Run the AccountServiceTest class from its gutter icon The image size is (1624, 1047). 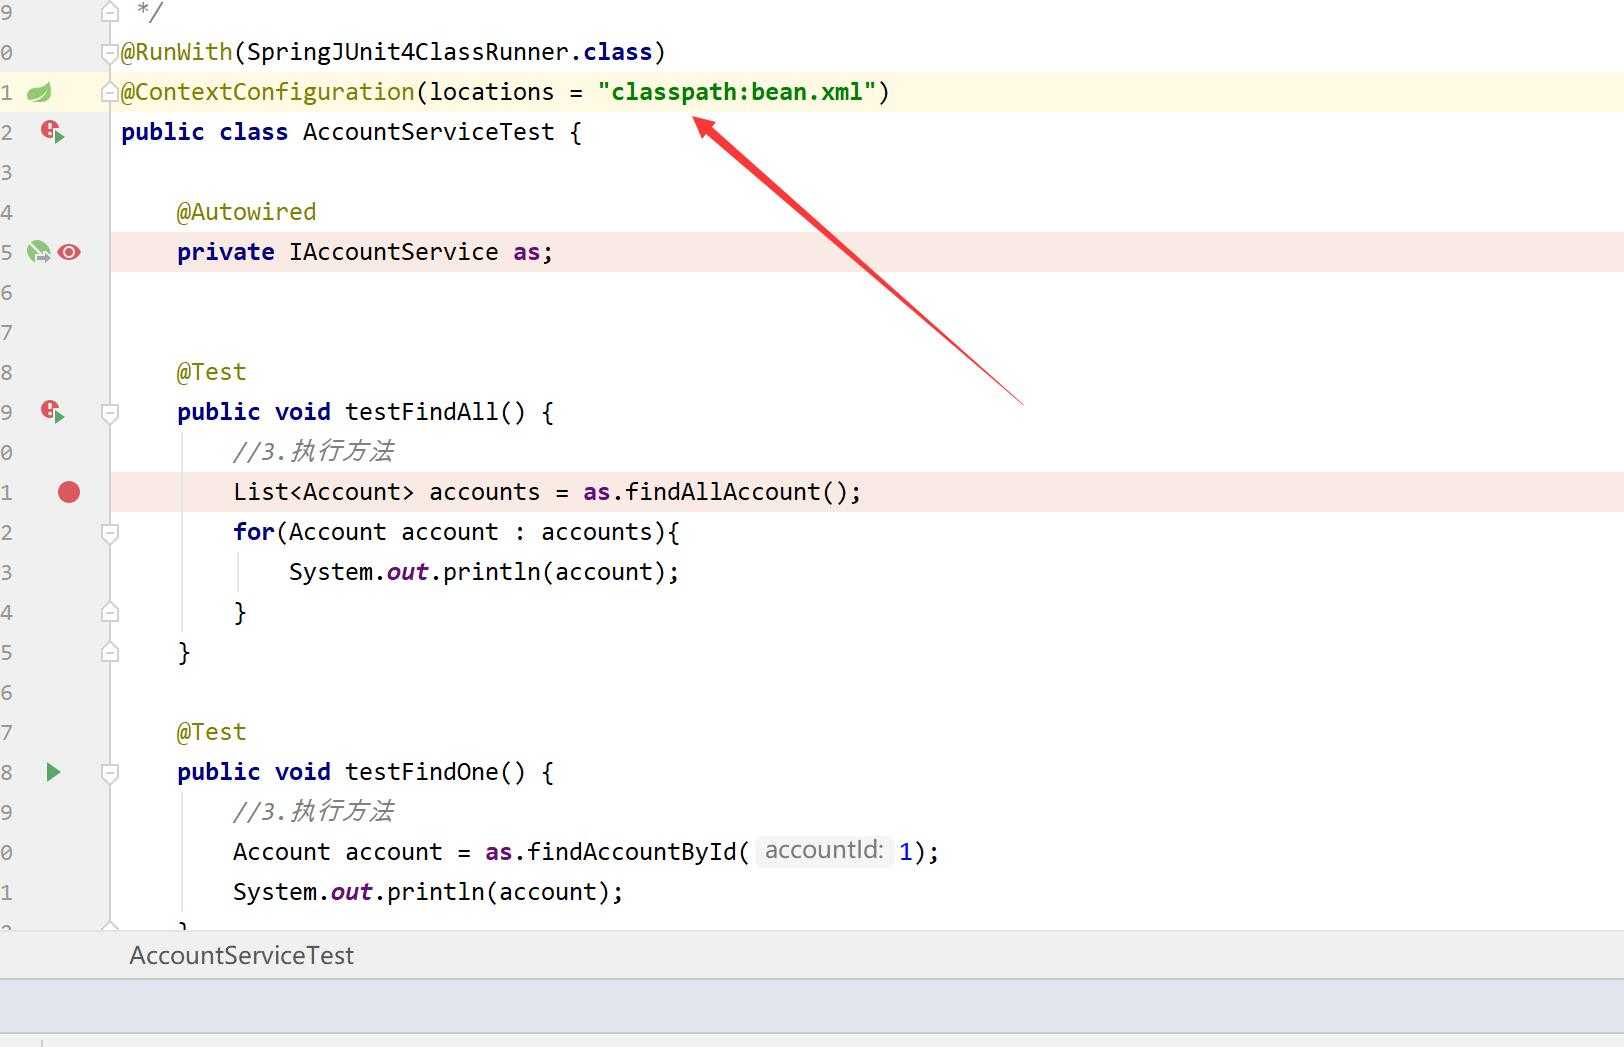52,132
